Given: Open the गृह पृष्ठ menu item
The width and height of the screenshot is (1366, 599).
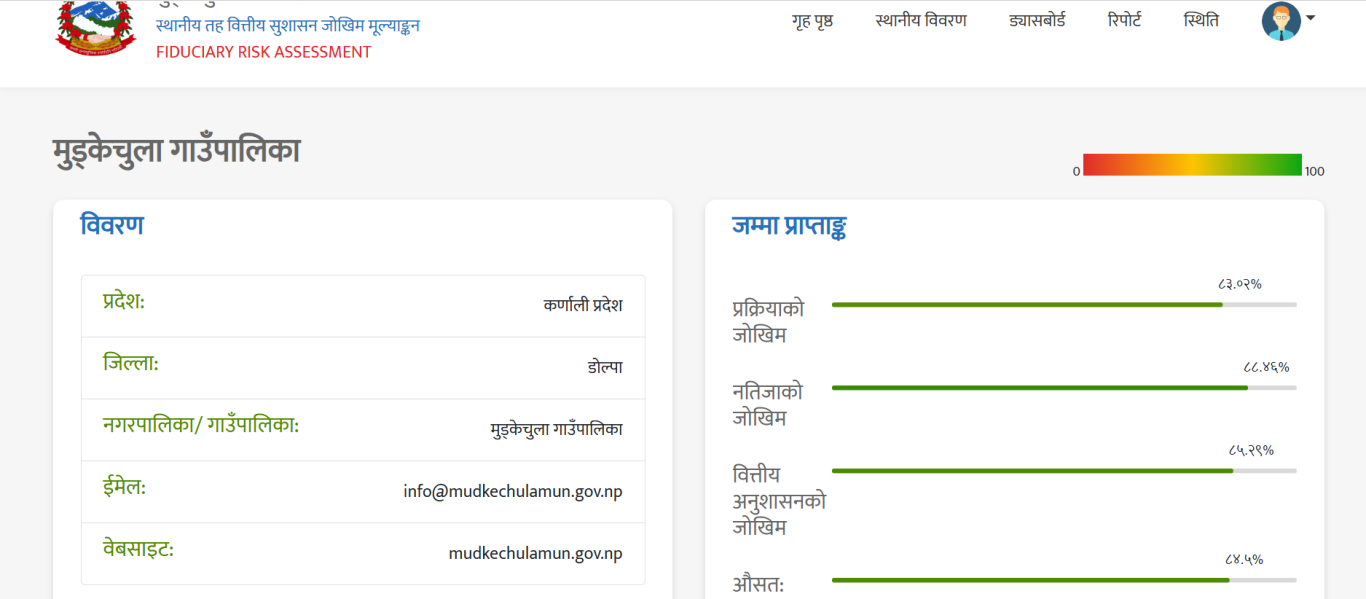Looking at the screenshot, I should tap(812, 20).
